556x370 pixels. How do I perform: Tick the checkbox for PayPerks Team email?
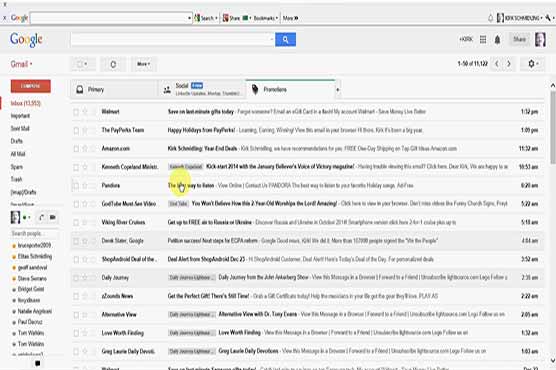pos(76,131)
